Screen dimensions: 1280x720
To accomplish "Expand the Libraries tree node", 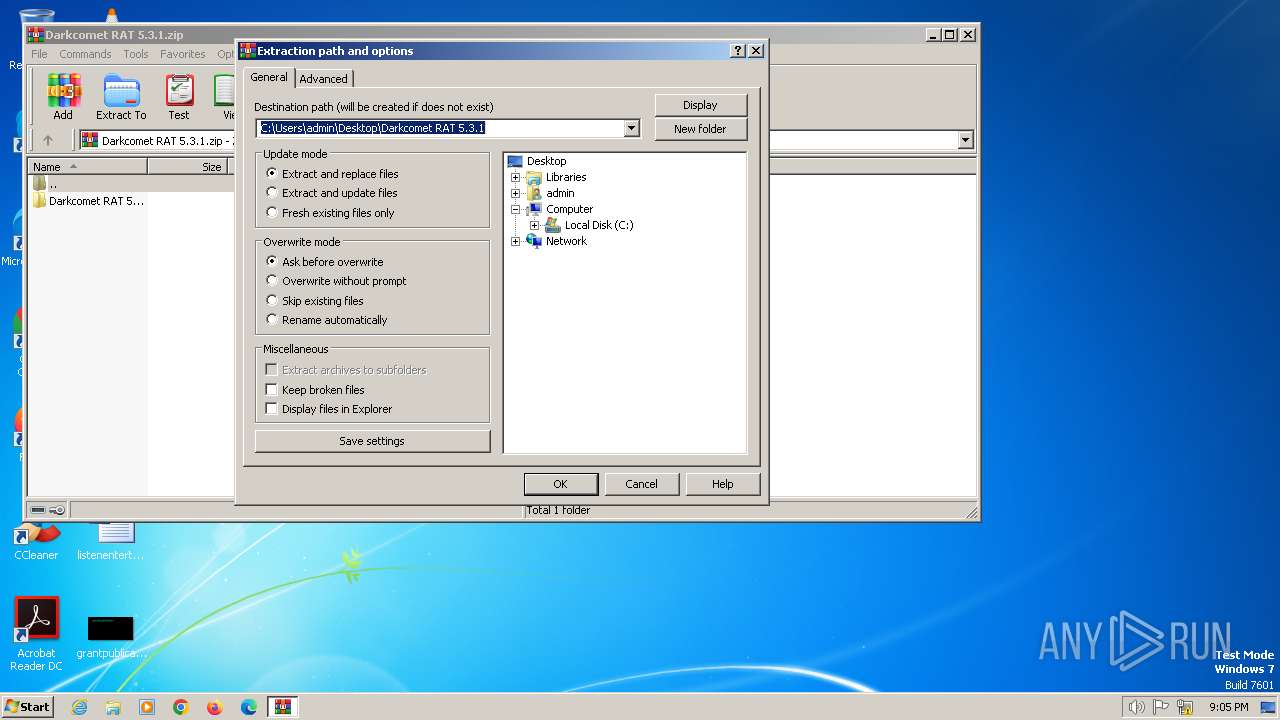I will (516, 177).
